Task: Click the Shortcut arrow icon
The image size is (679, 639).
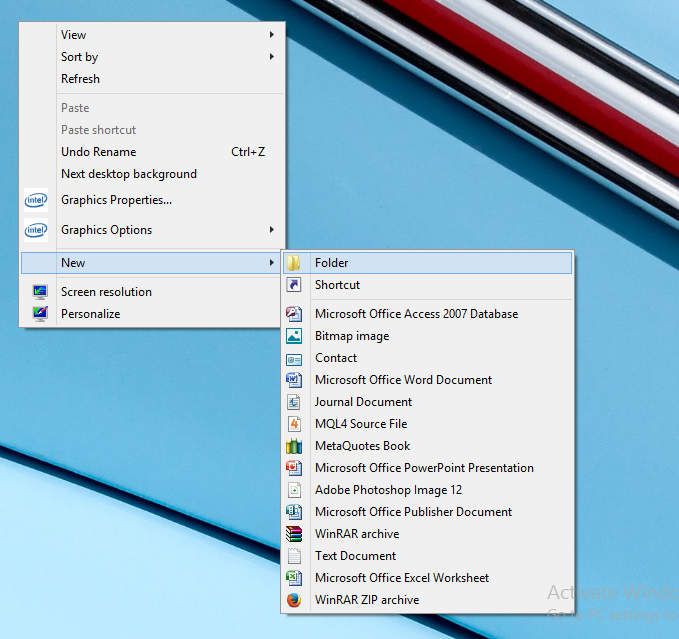Action: coord(294,285)
